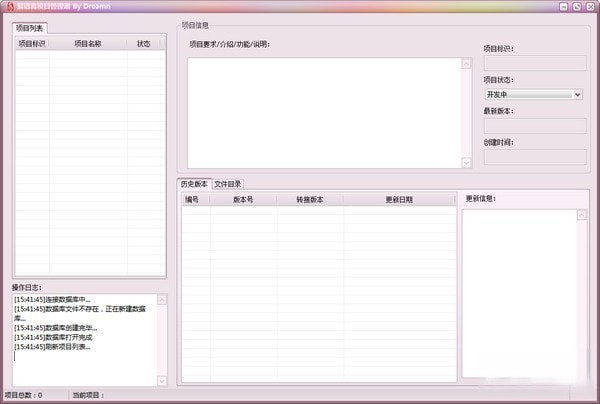Select log line 数据库创建完毕...
The width and height of the screenshot is (600, 404).
55,328
